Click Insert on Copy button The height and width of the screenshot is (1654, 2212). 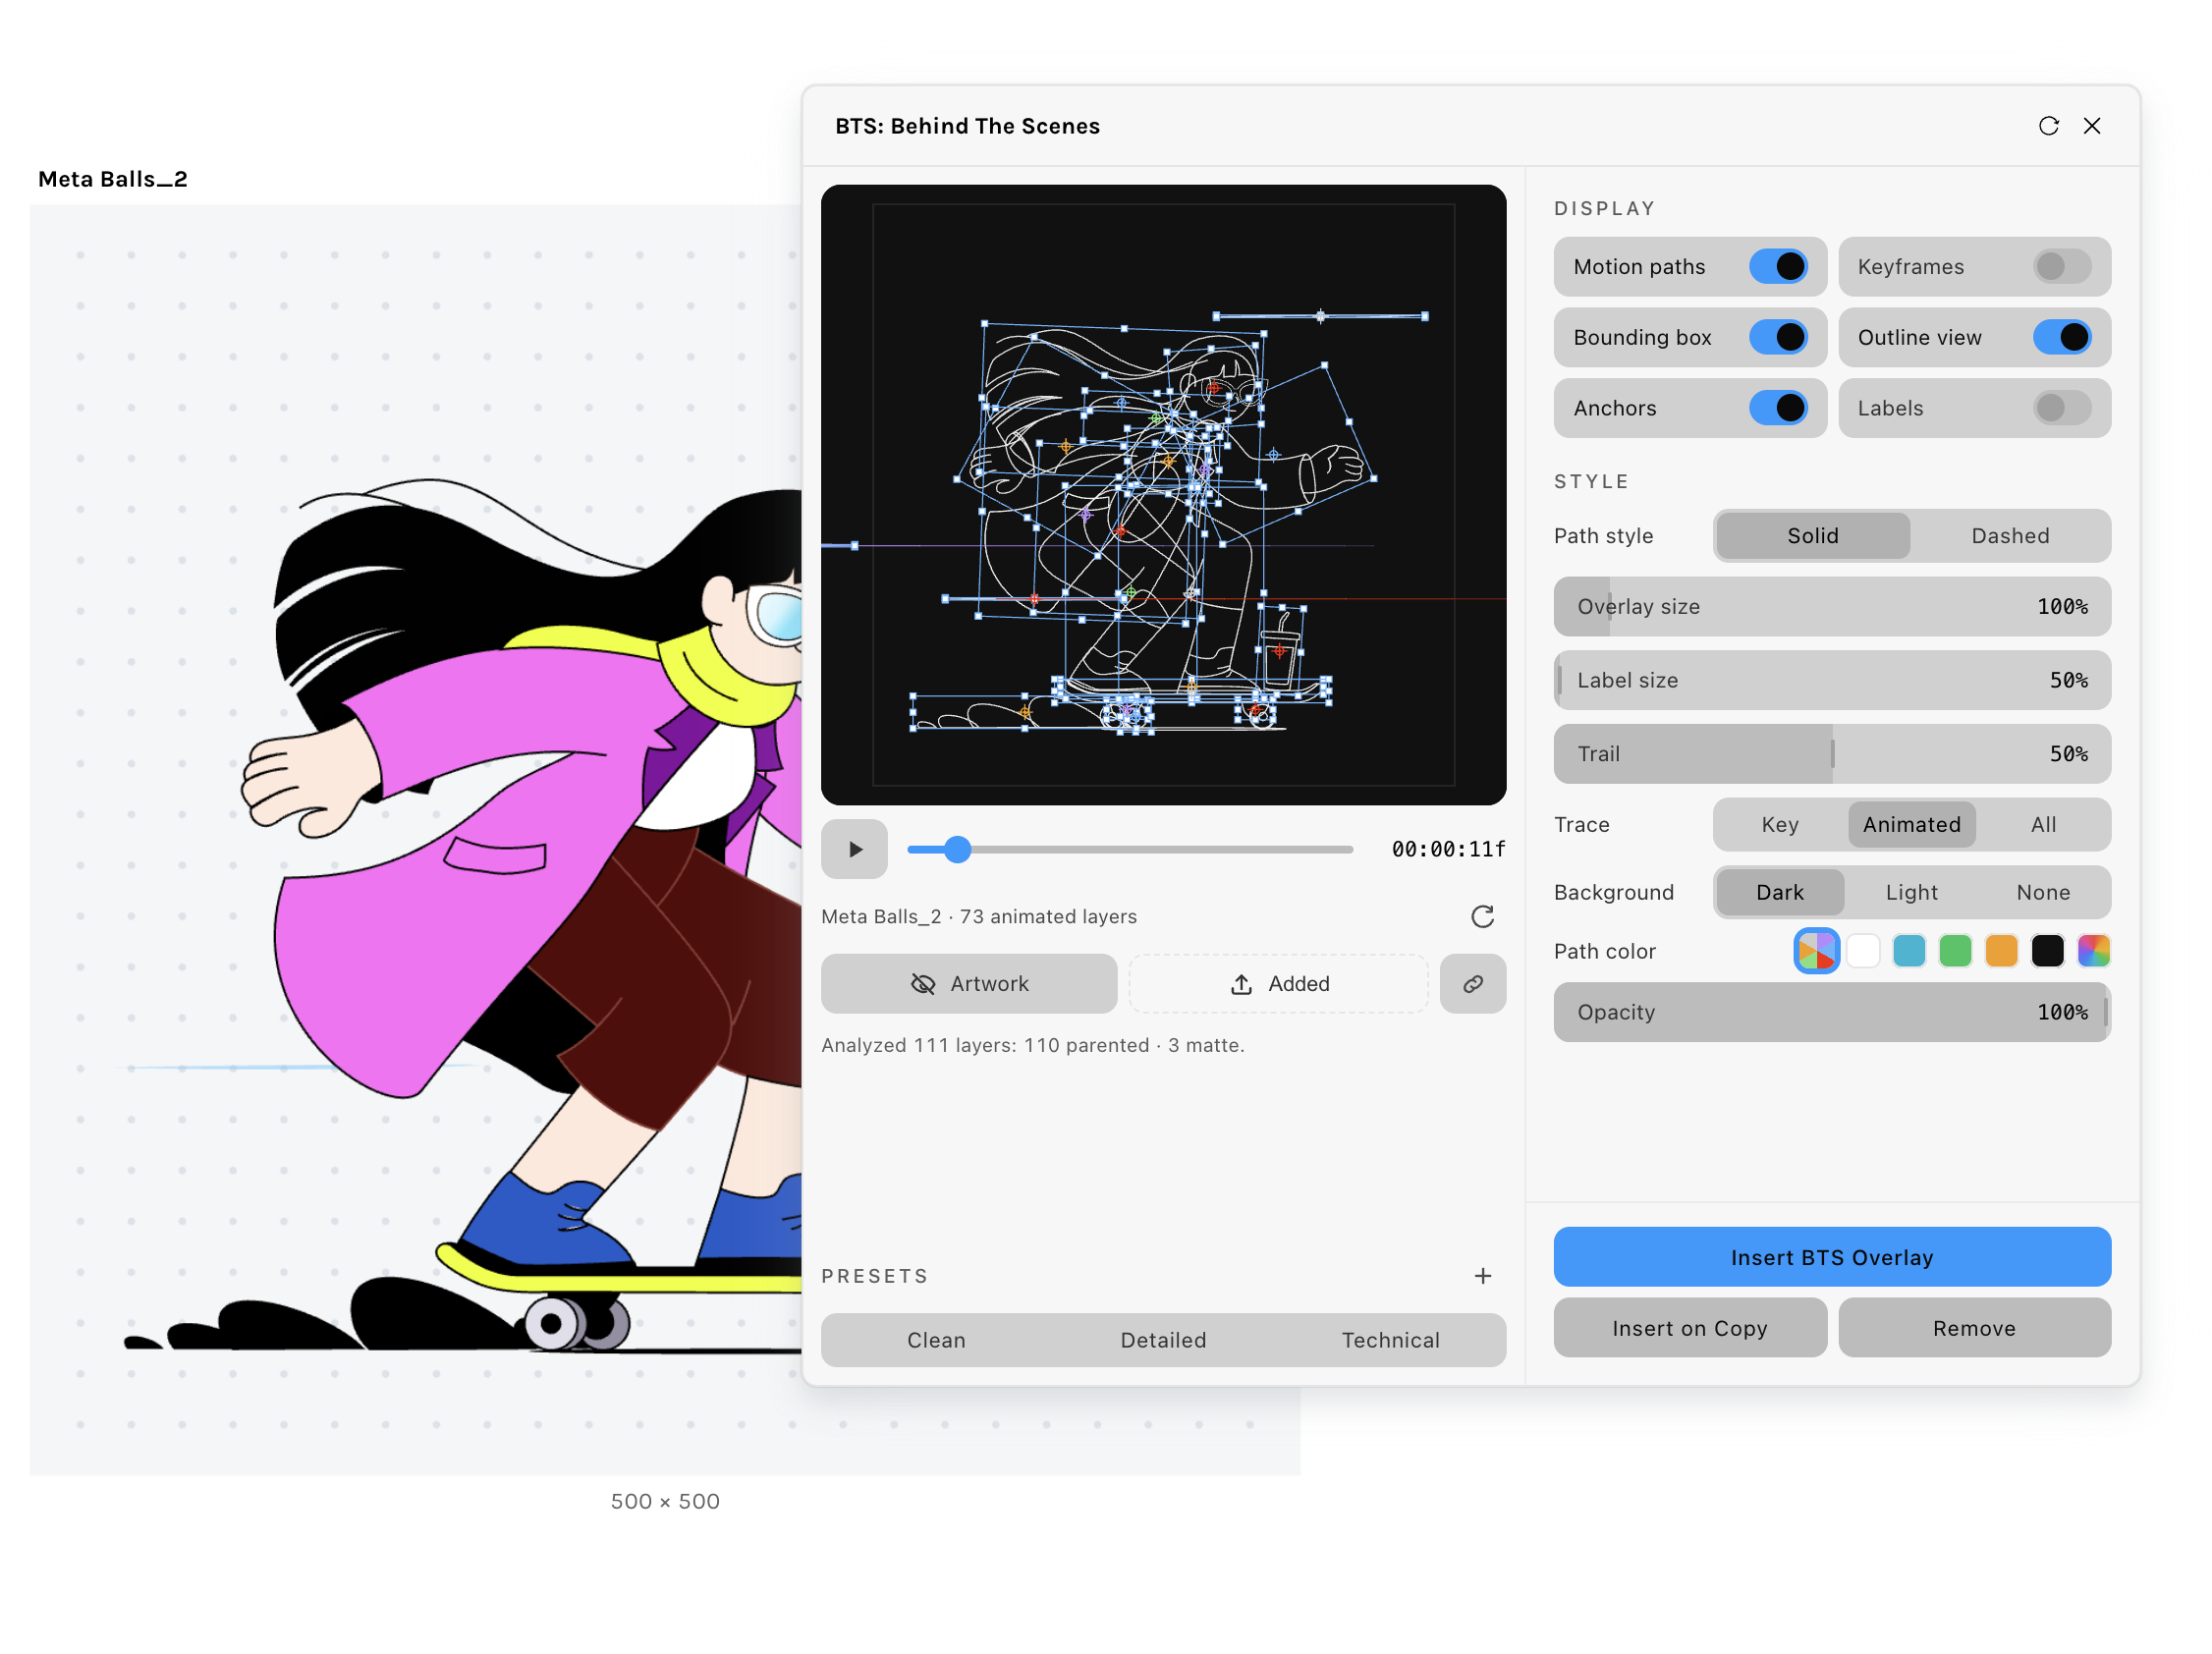(x=1690, y=1328)
